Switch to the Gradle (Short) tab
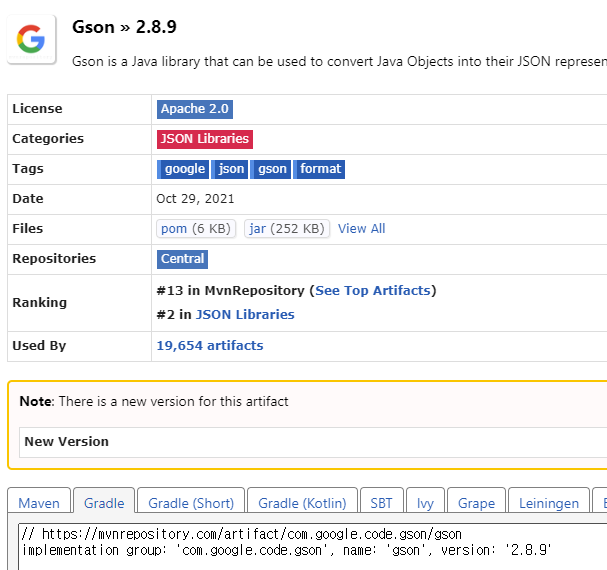 point(191,502)
